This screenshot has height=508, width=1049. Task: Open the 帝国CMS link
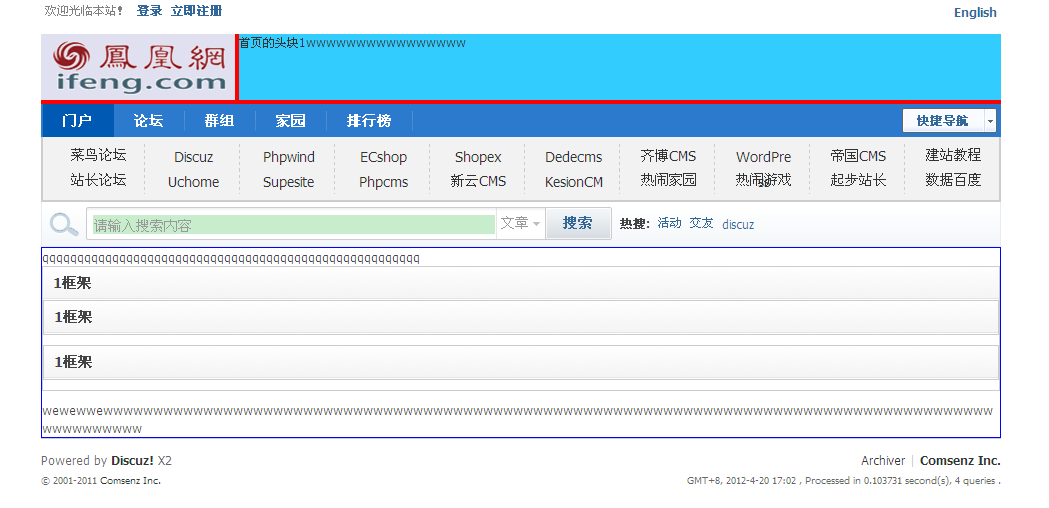pyautogui.click(x=858, y=156)
